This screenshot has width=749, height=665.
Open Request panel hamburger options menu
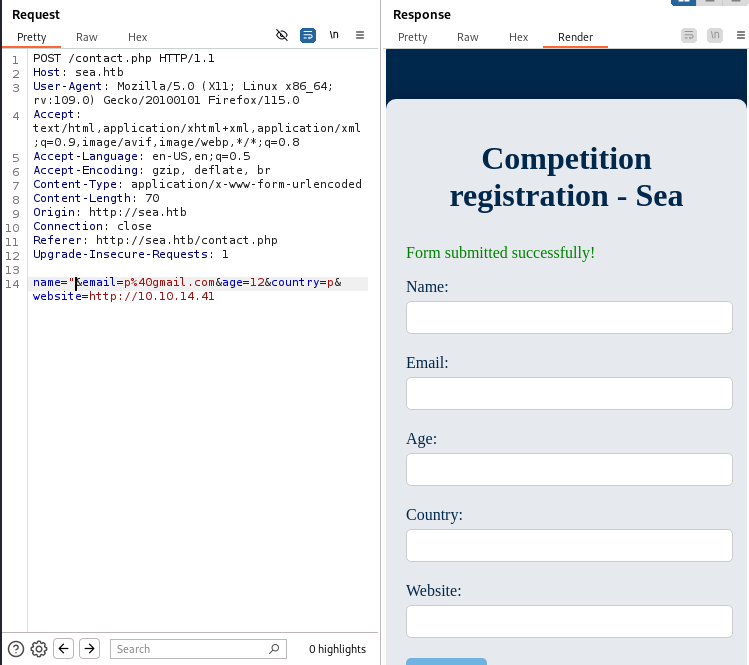point(360,35)
